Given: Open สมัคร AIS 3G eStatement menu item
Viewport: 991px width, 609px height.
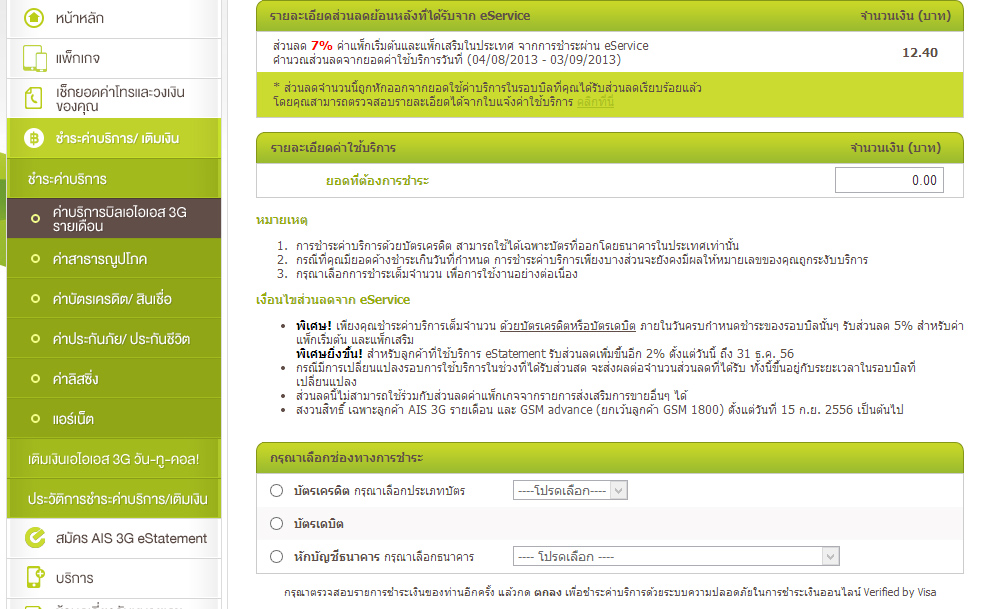Looking at the screenshot, I should tap(114, 538).
